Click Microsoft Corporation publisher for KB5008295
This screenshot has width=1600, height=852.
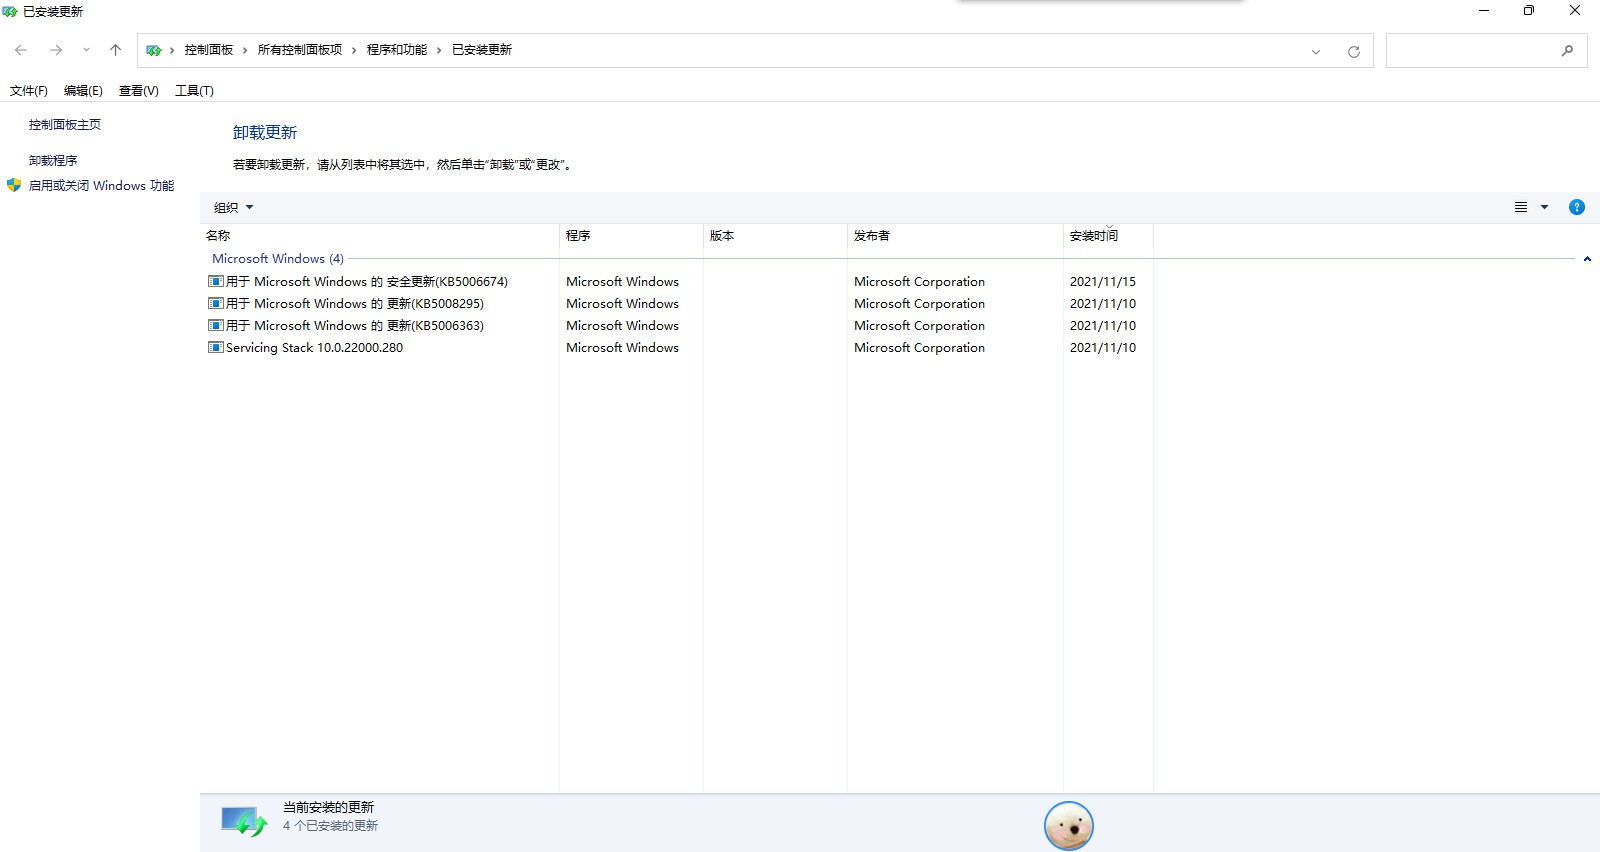(x=919, y=304)
